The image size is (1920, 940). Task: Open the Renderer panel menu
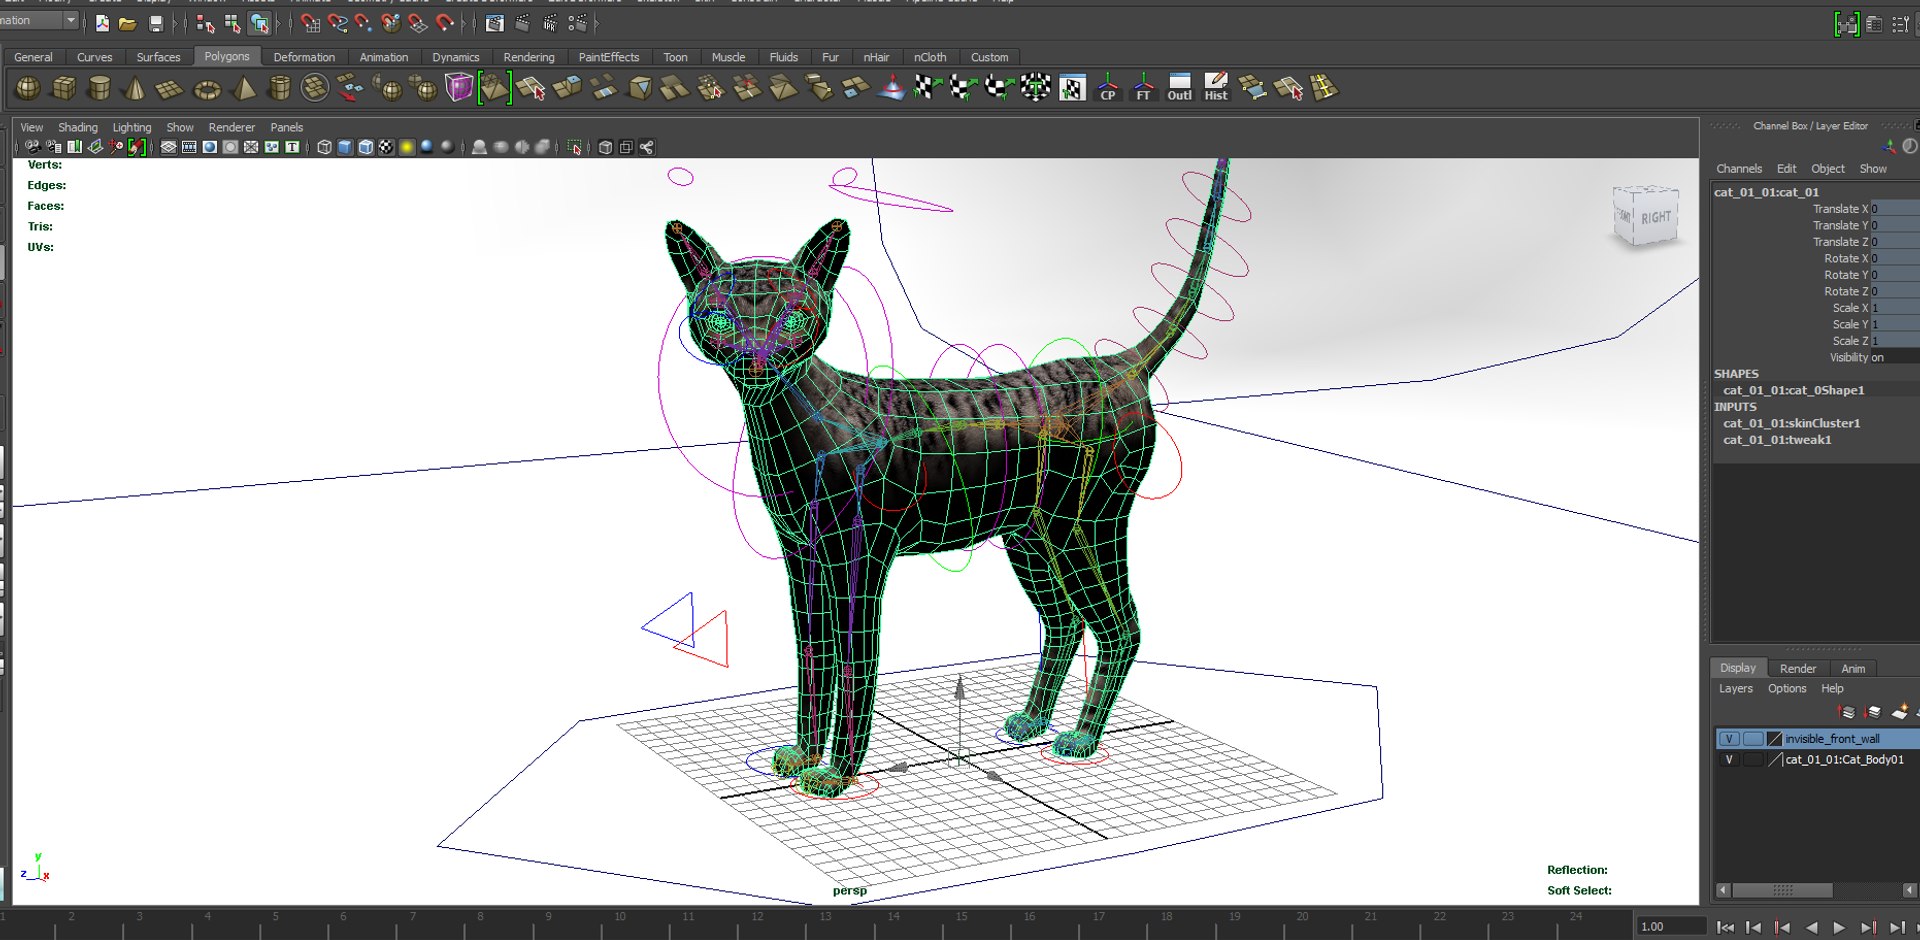click(232, 127)
